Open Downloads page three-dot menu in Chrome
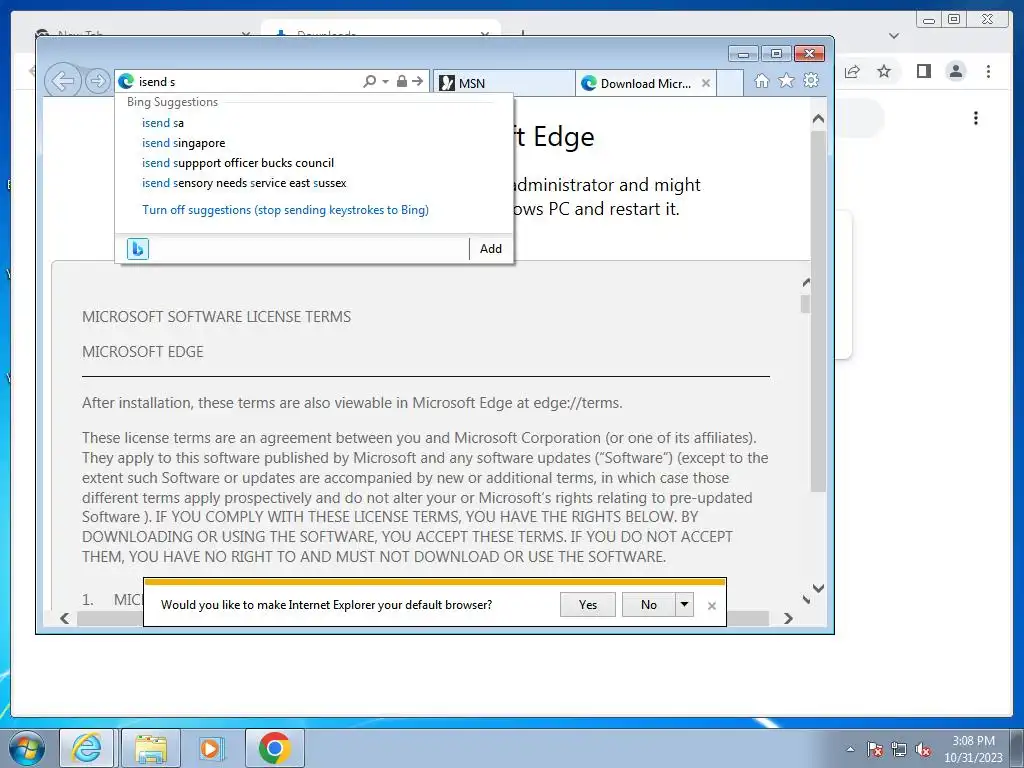The image size is (1024, 768). (976, 118)
